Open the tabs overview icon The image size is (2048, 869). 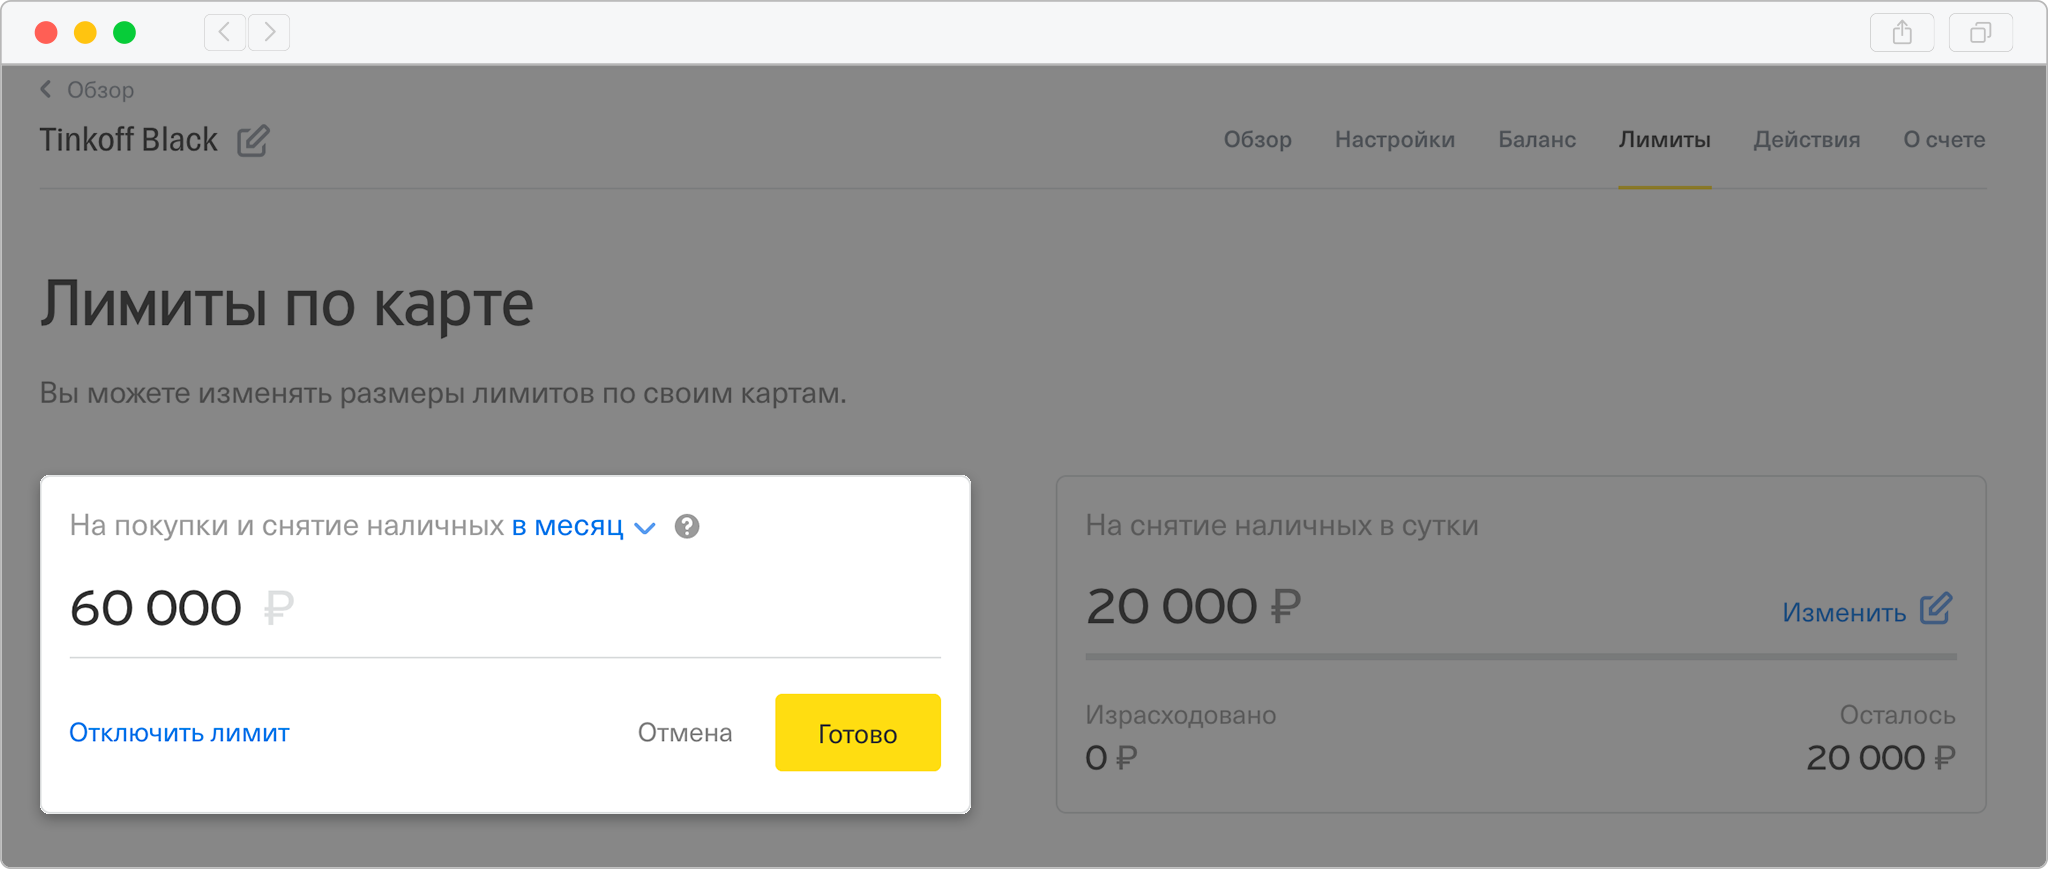point(1980,33)
